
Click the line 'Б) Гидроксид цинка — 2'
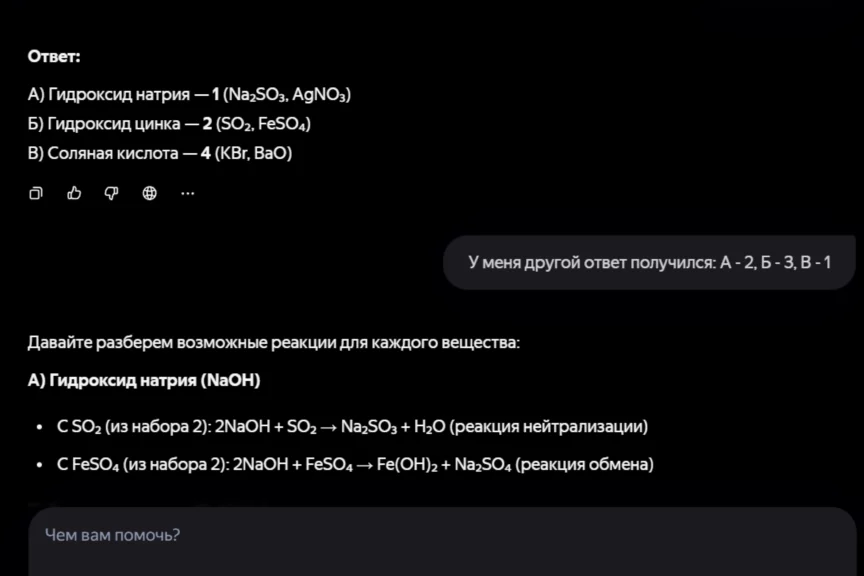click(x=115, y=124)
